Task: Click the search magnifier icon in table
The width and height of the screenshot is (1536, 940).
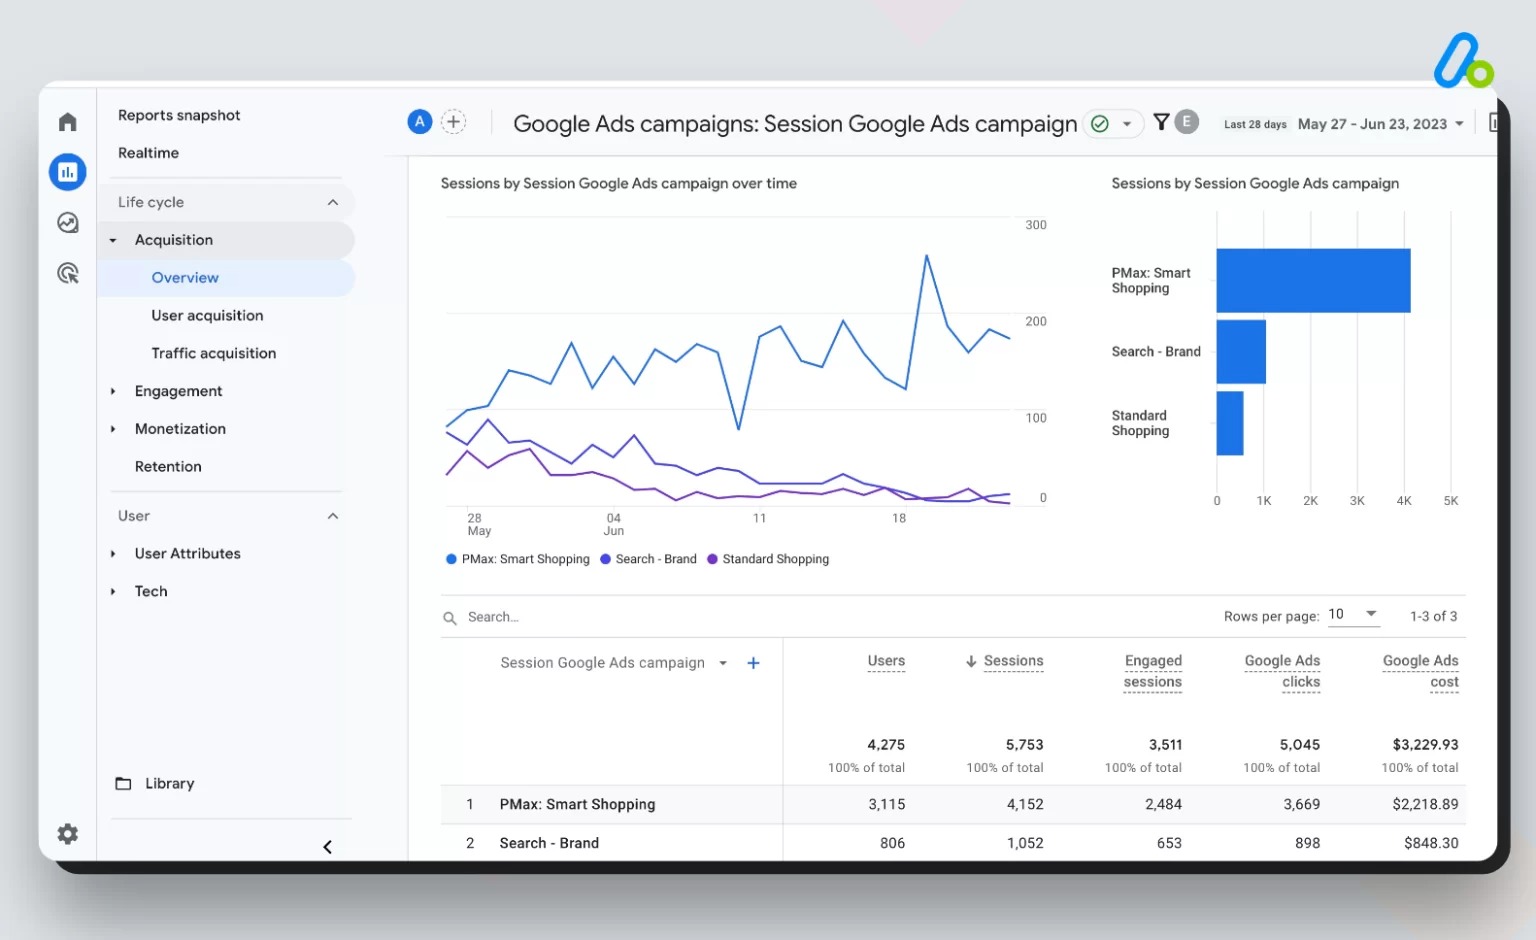Action: [x=450, y=618]
